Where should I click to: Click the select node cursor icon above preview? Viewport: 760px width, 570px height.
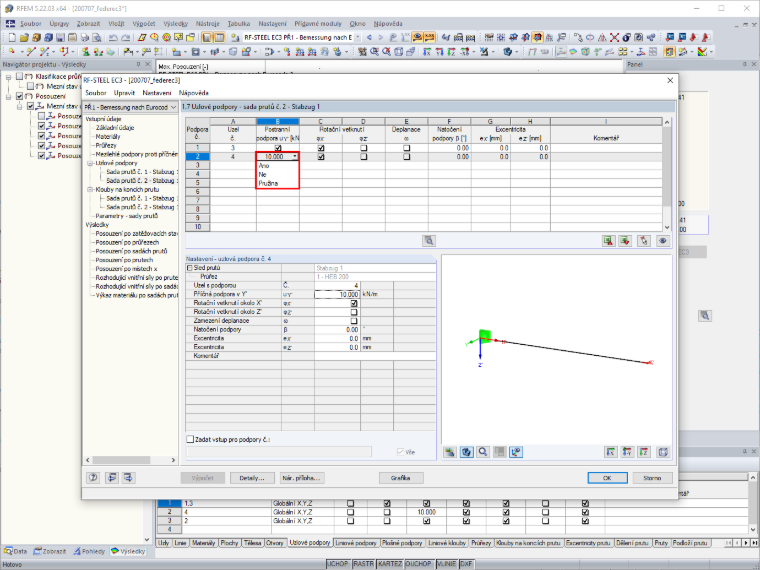(x=643, y=240)
